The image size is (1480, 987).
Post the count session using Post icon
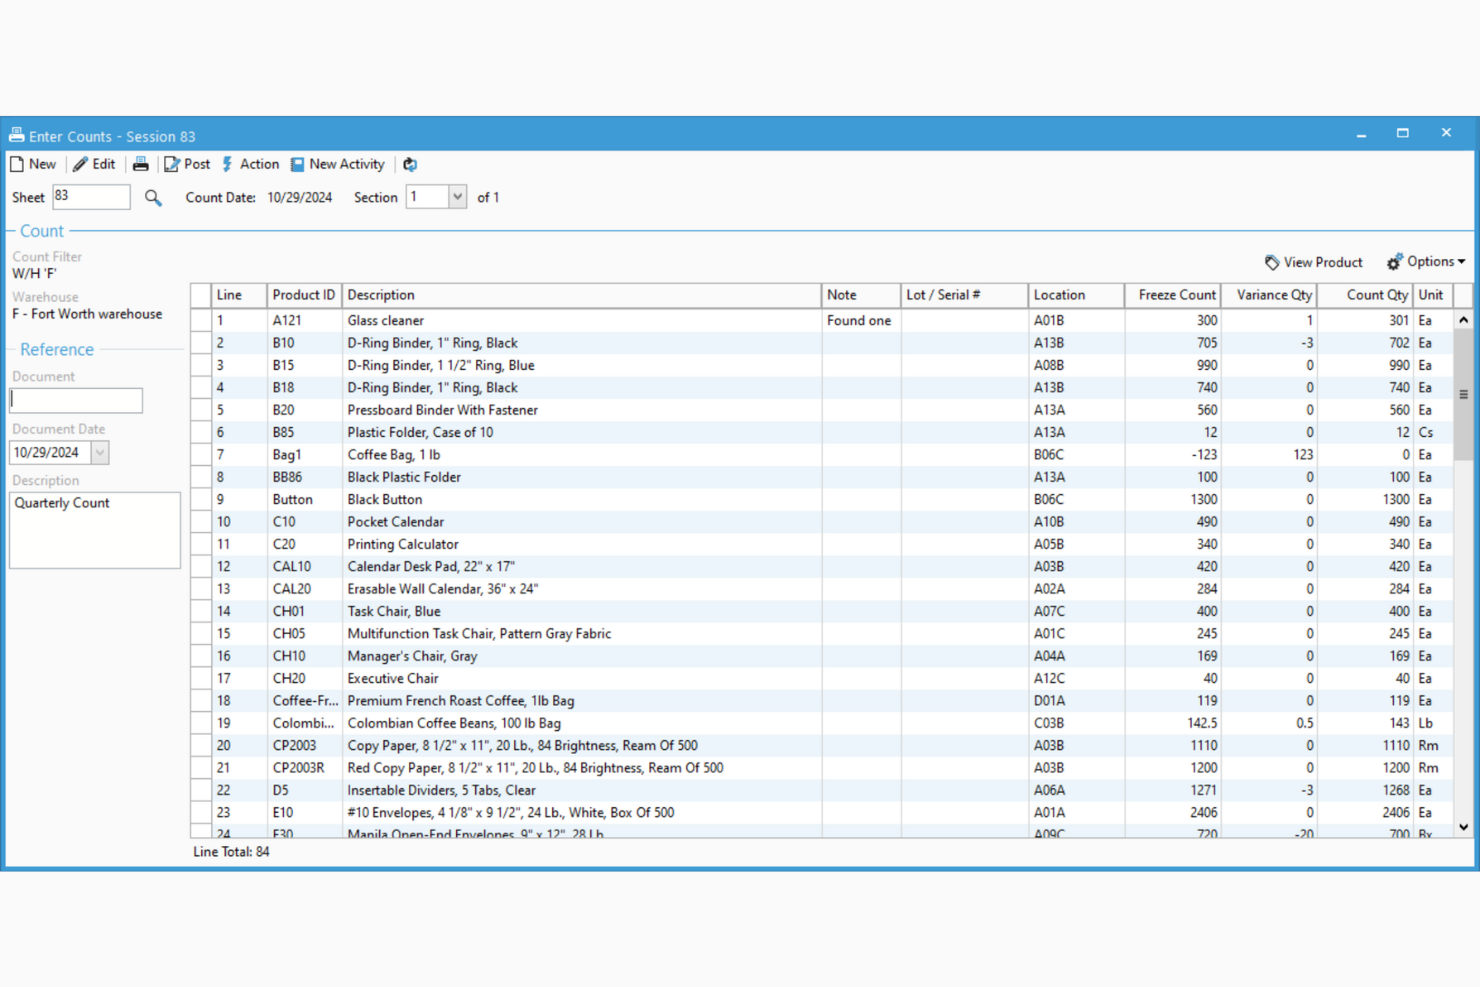point(171,164)
